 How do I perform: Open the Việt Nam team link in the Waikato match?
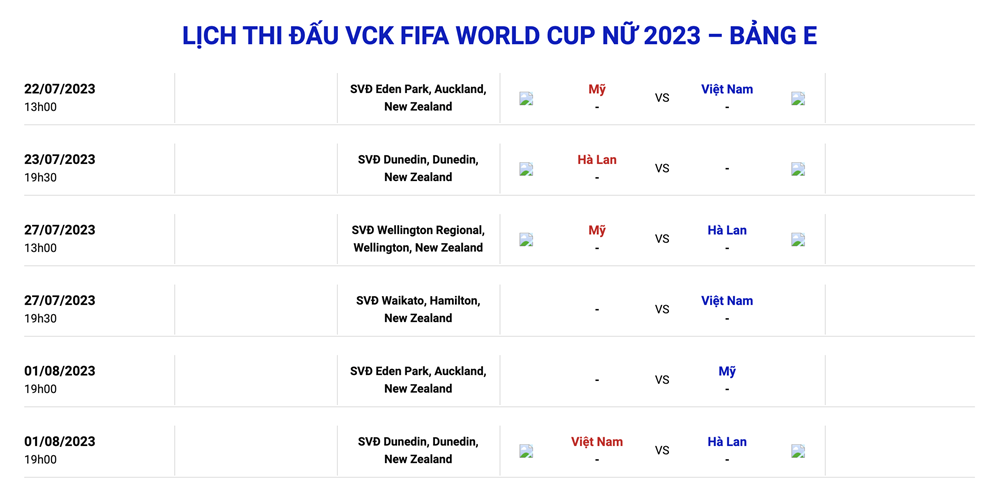727,301
